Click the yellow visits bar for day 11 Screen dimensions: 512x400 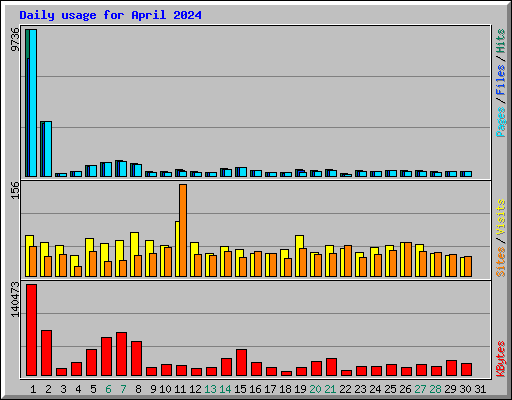click(x=177, y=249)
